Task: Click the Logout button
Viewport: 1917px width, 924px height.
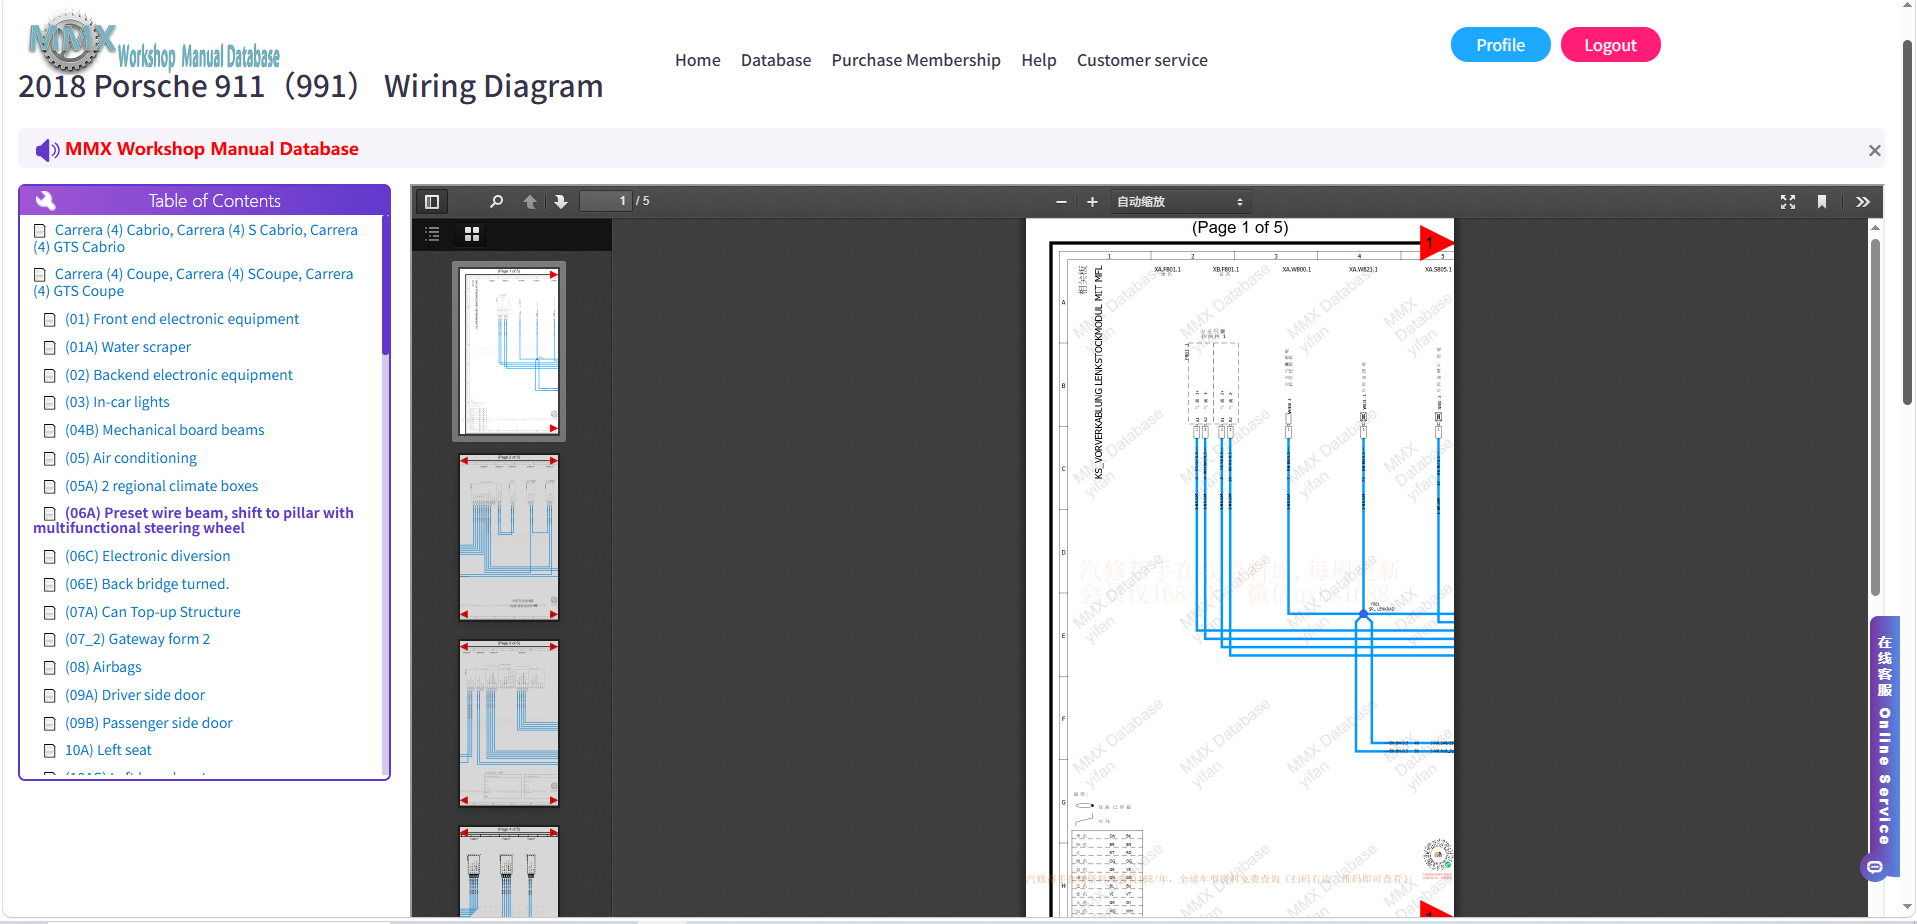Action: pos(1610,45)
